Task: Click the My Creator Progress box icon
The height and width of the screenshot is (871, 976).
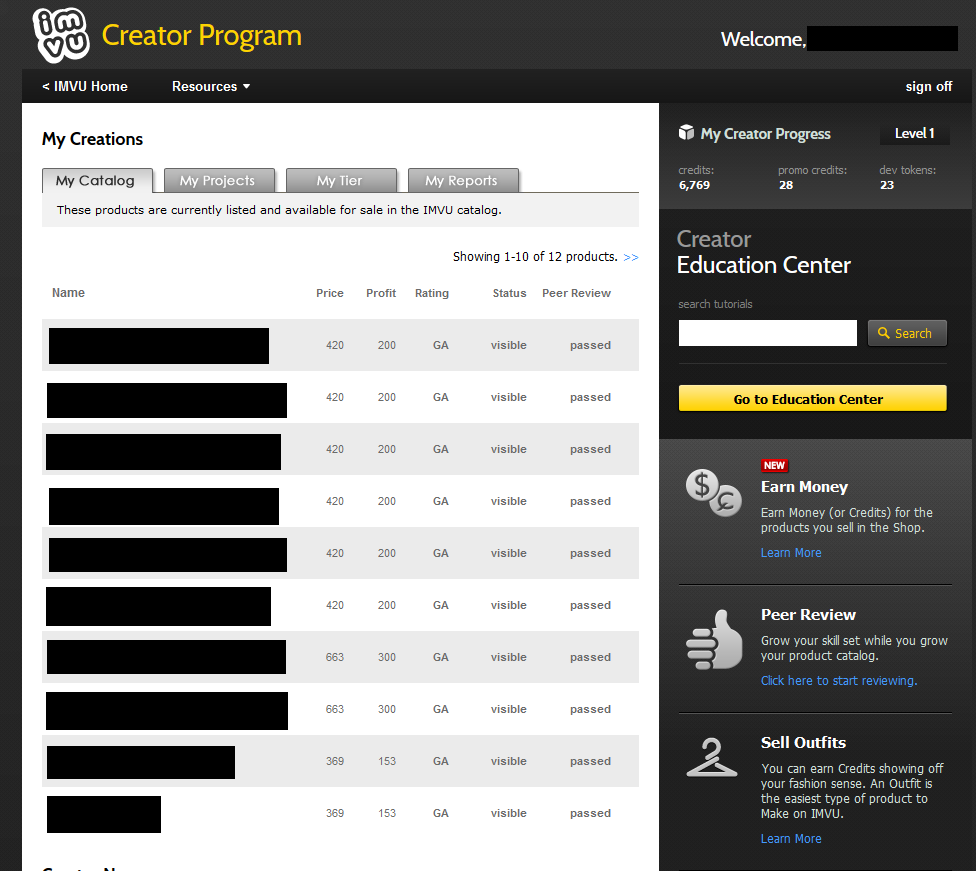Action: [686, 133]
